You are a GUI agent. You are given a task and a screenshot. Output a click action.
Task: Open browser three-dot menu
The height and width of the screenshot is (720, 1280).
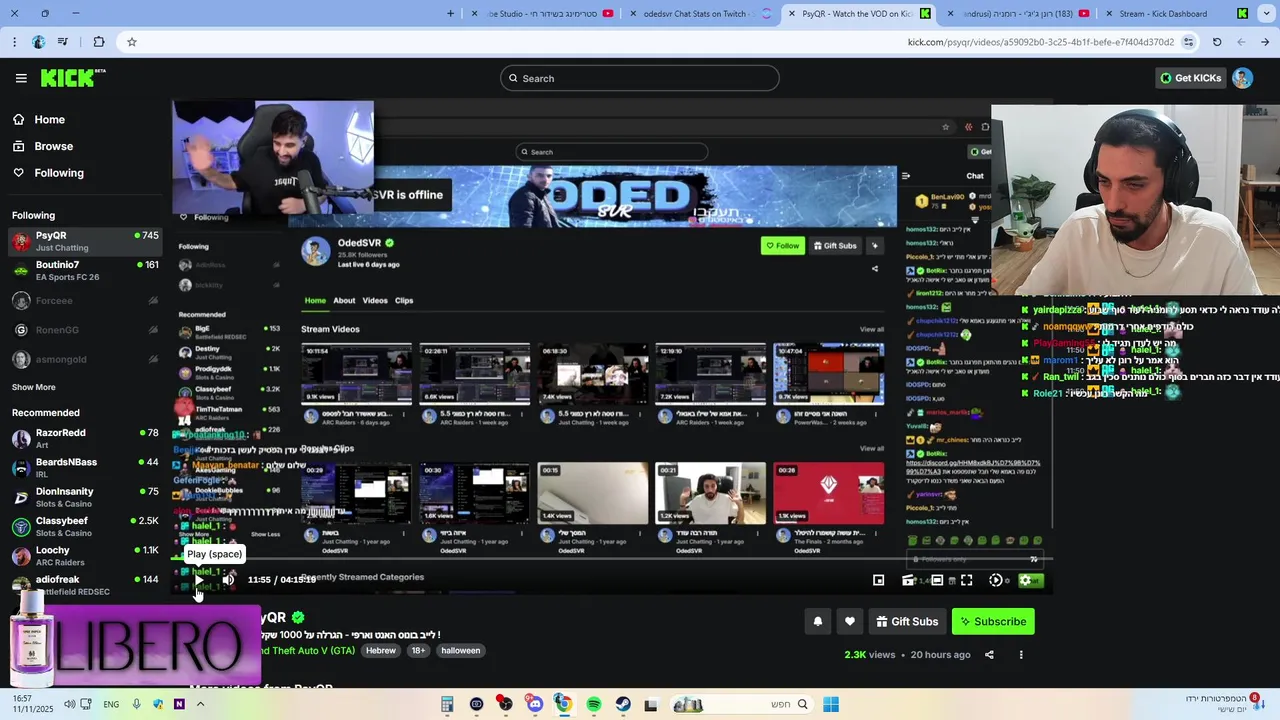14,42
